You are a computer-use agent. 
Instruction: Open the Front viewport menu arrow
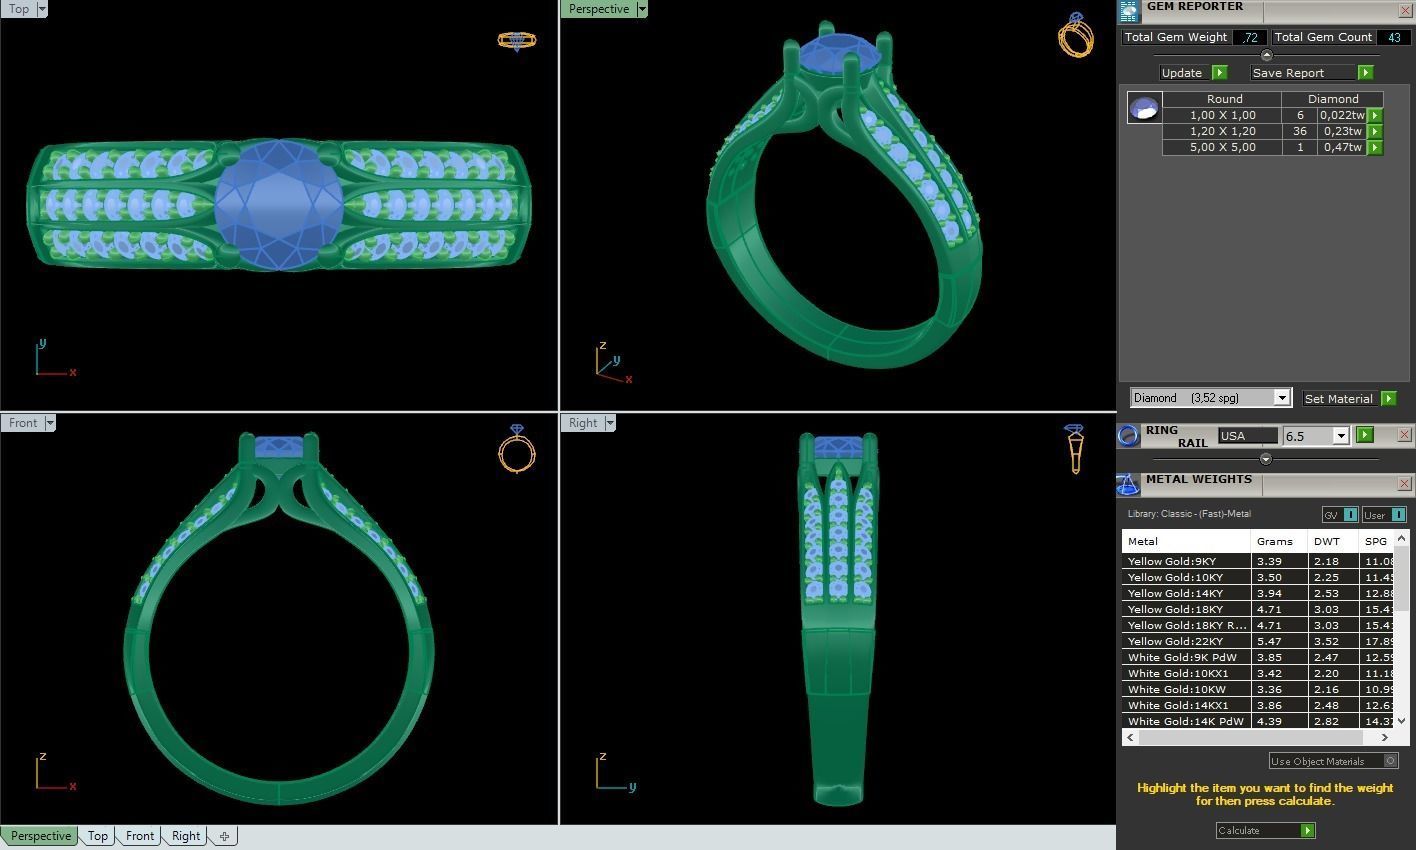pyautogui.click(x=50, y=423)
